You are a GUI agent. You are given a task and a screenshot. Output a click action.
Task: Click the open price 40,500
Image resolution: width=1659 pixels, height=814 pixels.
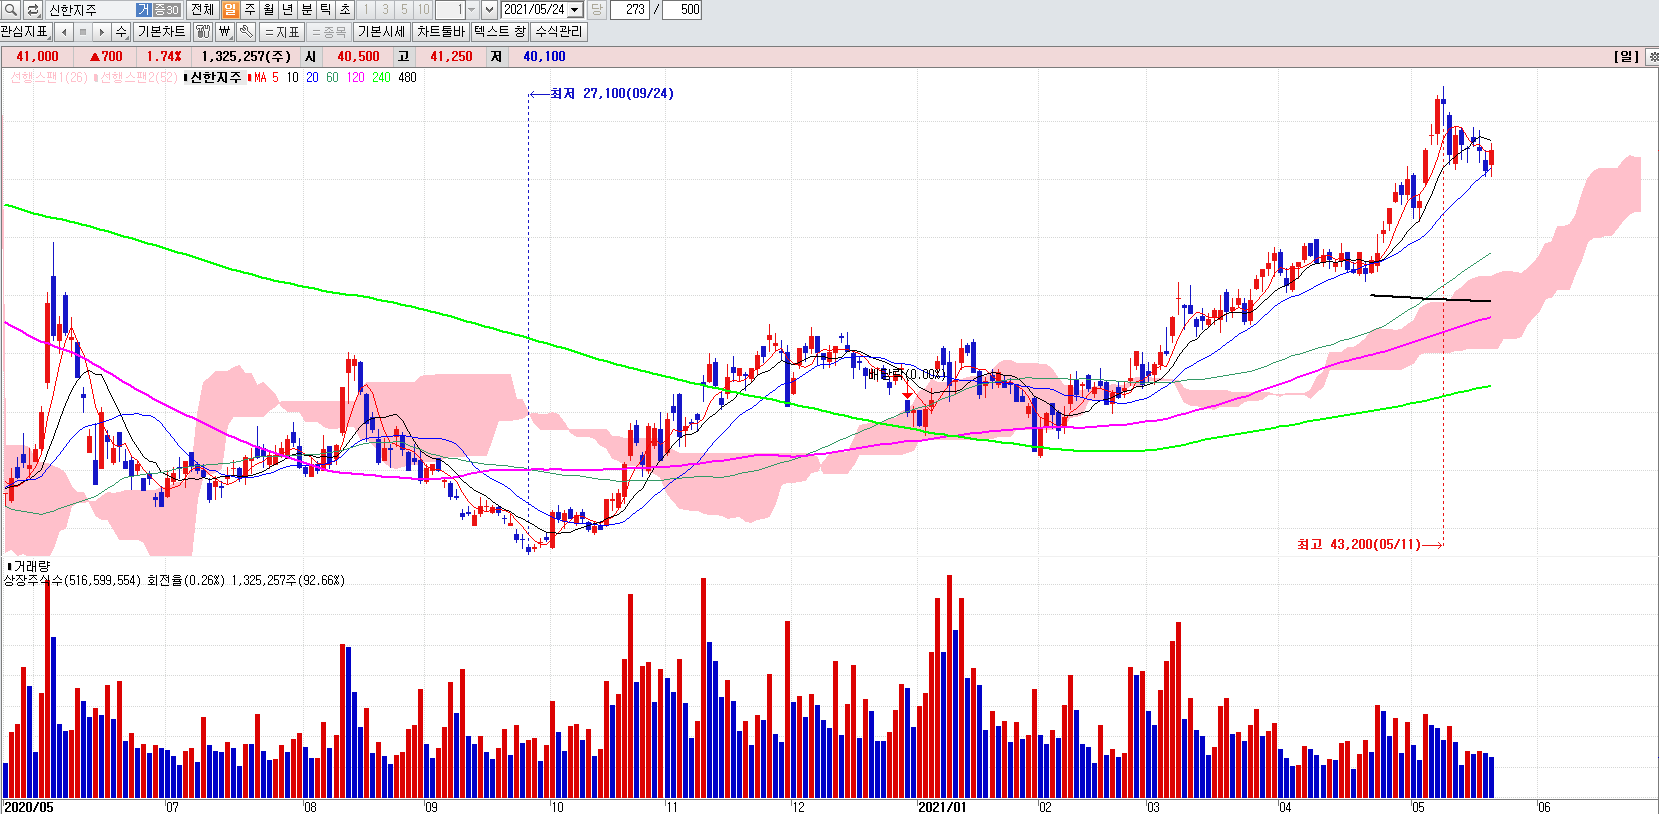point(358,56)
